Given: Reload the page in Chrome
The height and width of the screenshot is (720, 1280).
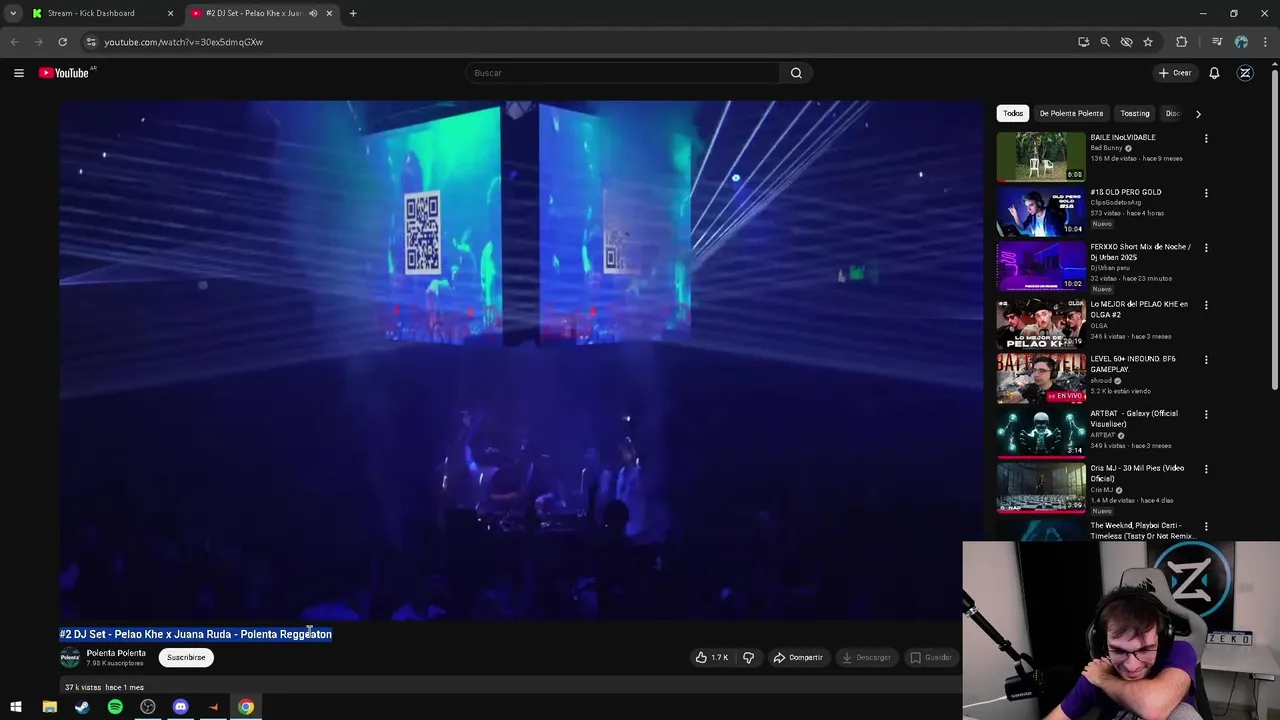Looking at the screenshot, I should (x=62, y=42).
